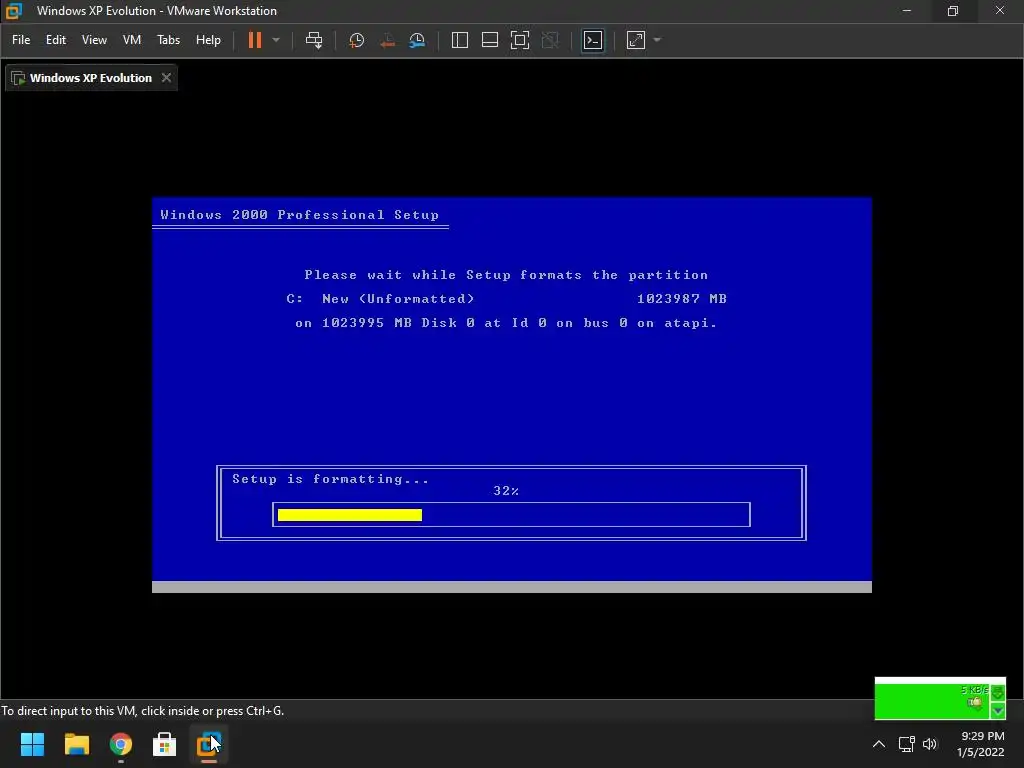Click the greyed-out Unity mode icon
This screenshot has height=768, width=1024.
click(551, 40)
